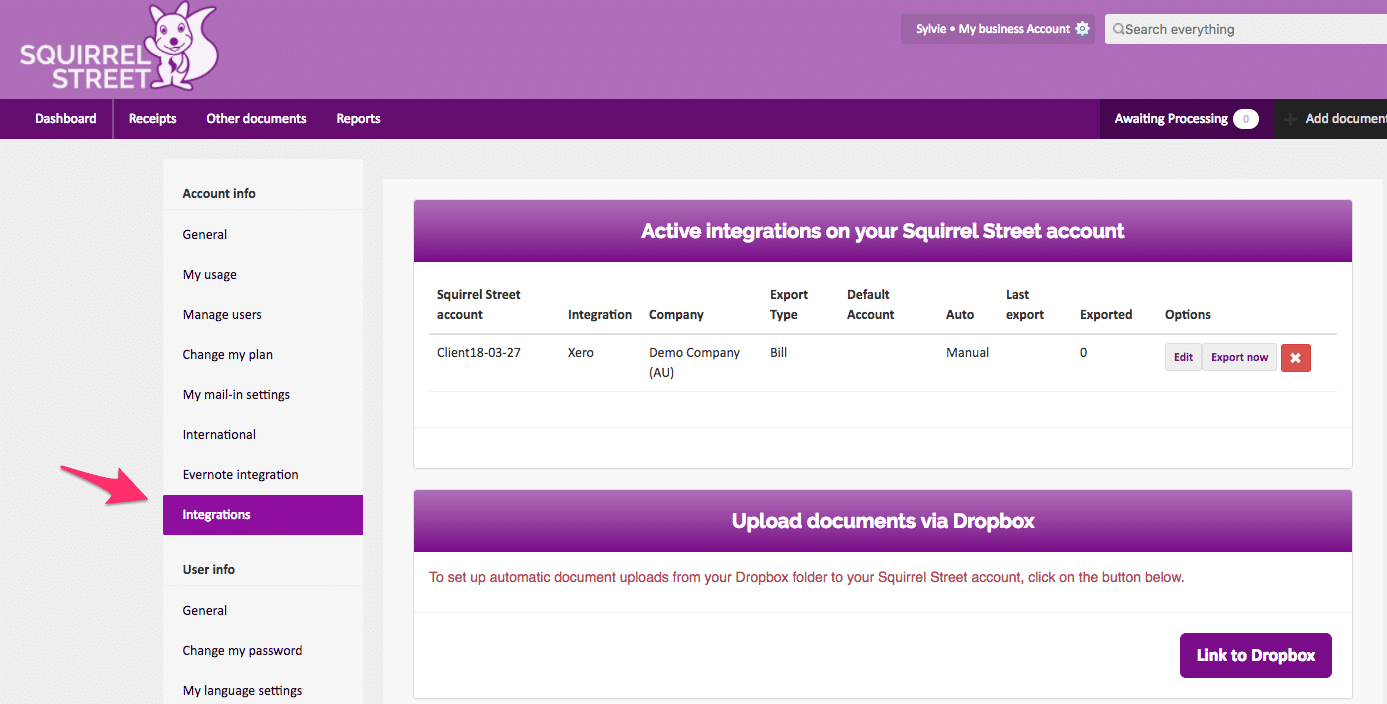Click the Squirrel Street account column header
The width and height of the screenshot is (1387, 704).
click(479, 304)
